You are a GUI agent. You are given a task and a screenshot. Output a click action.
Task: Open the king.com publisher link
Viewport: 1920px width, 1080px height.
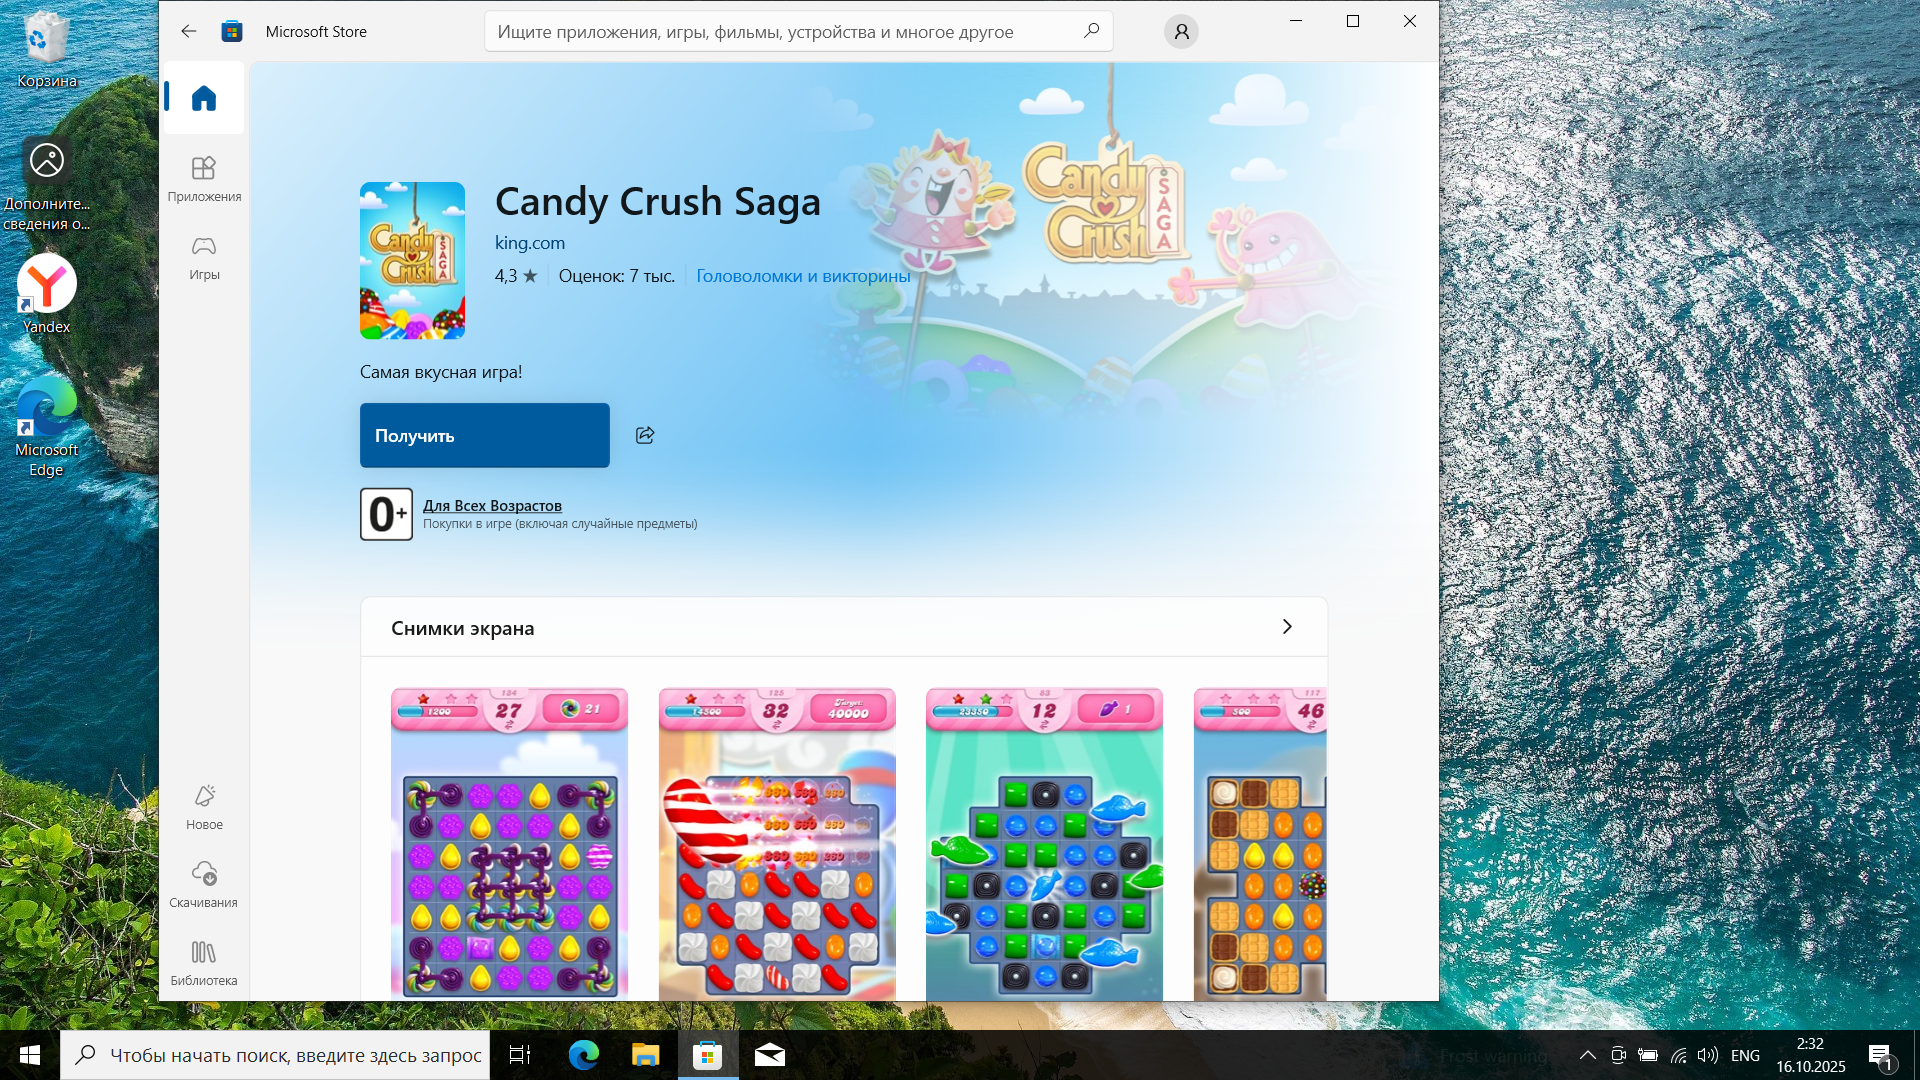click(530, 243)
